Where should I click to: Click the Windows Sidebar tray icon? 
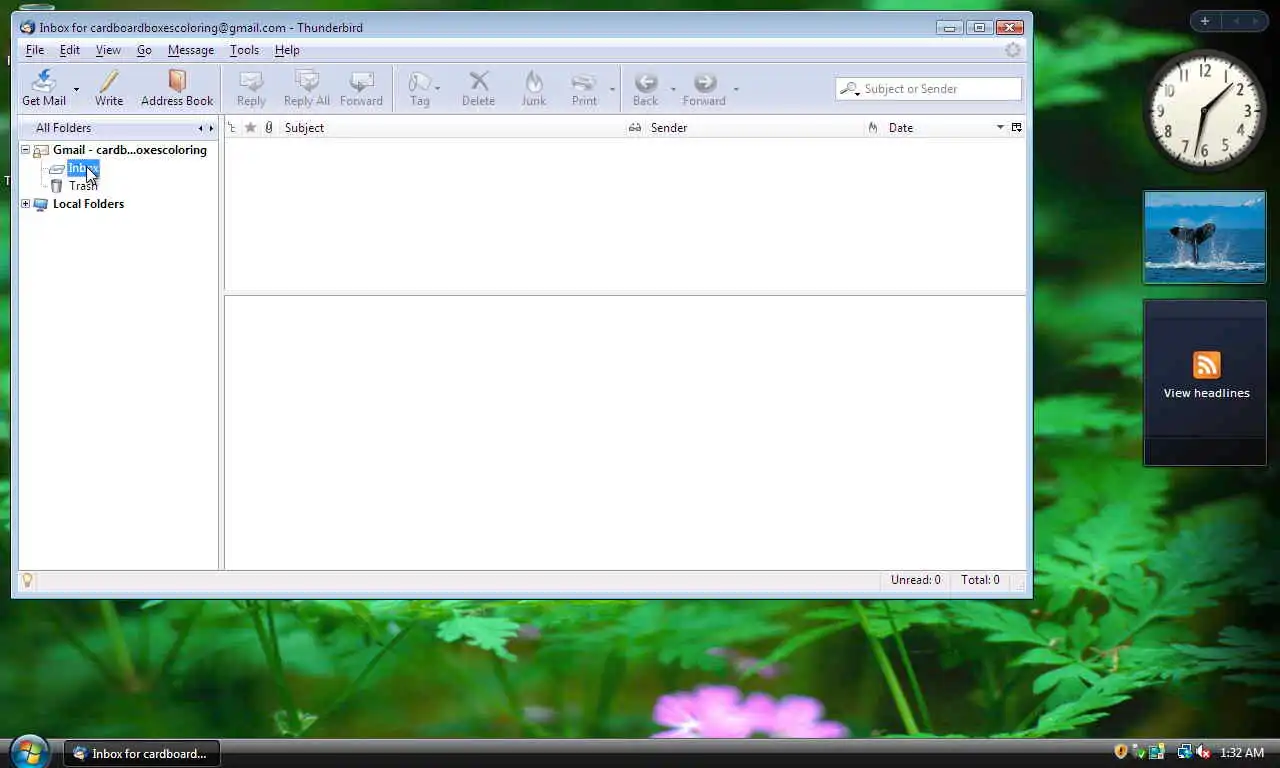point(1156,752)
